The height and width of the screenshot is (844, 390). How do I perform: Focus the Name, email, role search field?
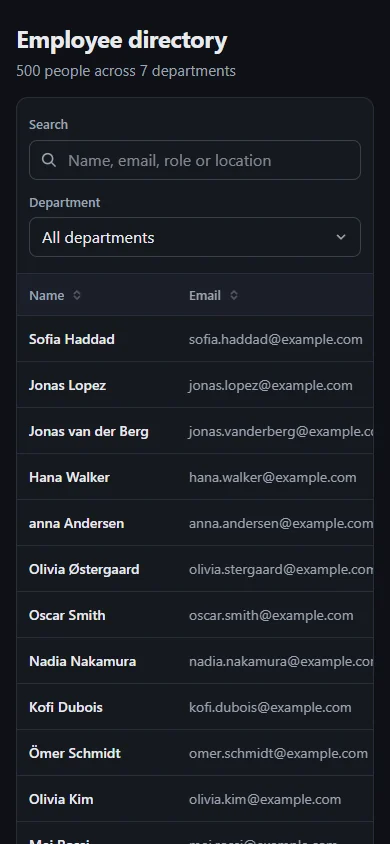[195, 160]
